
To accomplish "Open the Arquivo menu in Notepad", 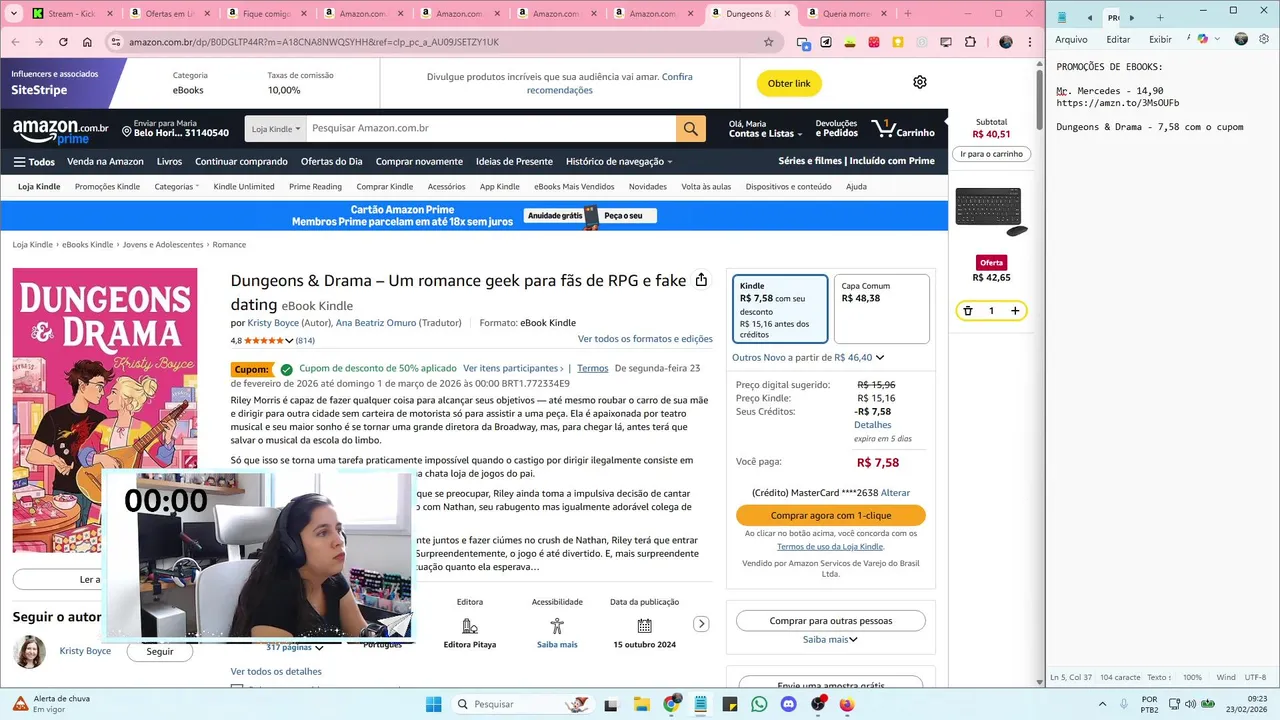I will [x=1071, y=39].
